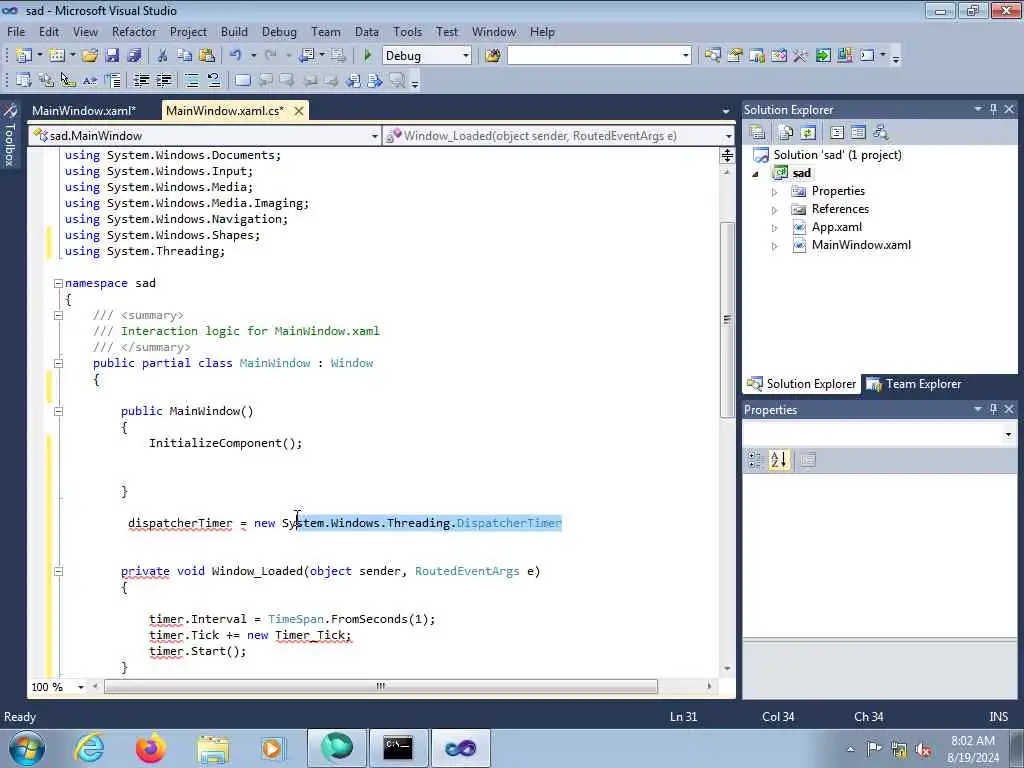Open the Debug configuration dropdown
Image resolution: width=1024 pixels, height=768 pixels.
(466, 56)
